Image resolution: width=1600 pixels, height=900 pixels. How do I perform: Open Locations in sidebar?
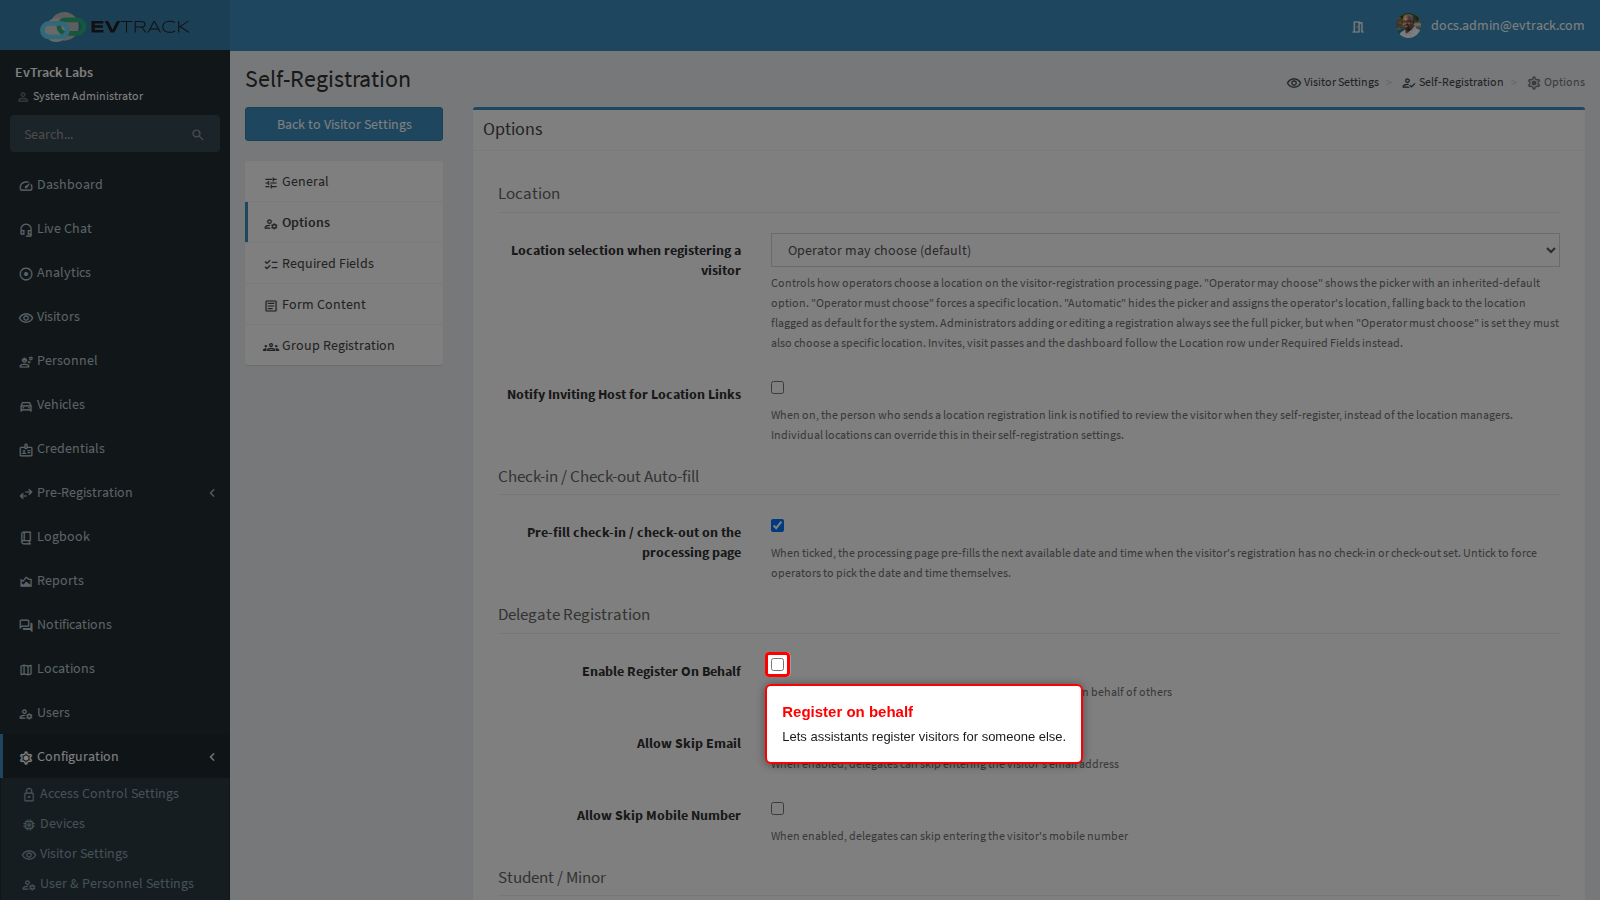coord(115,669)
